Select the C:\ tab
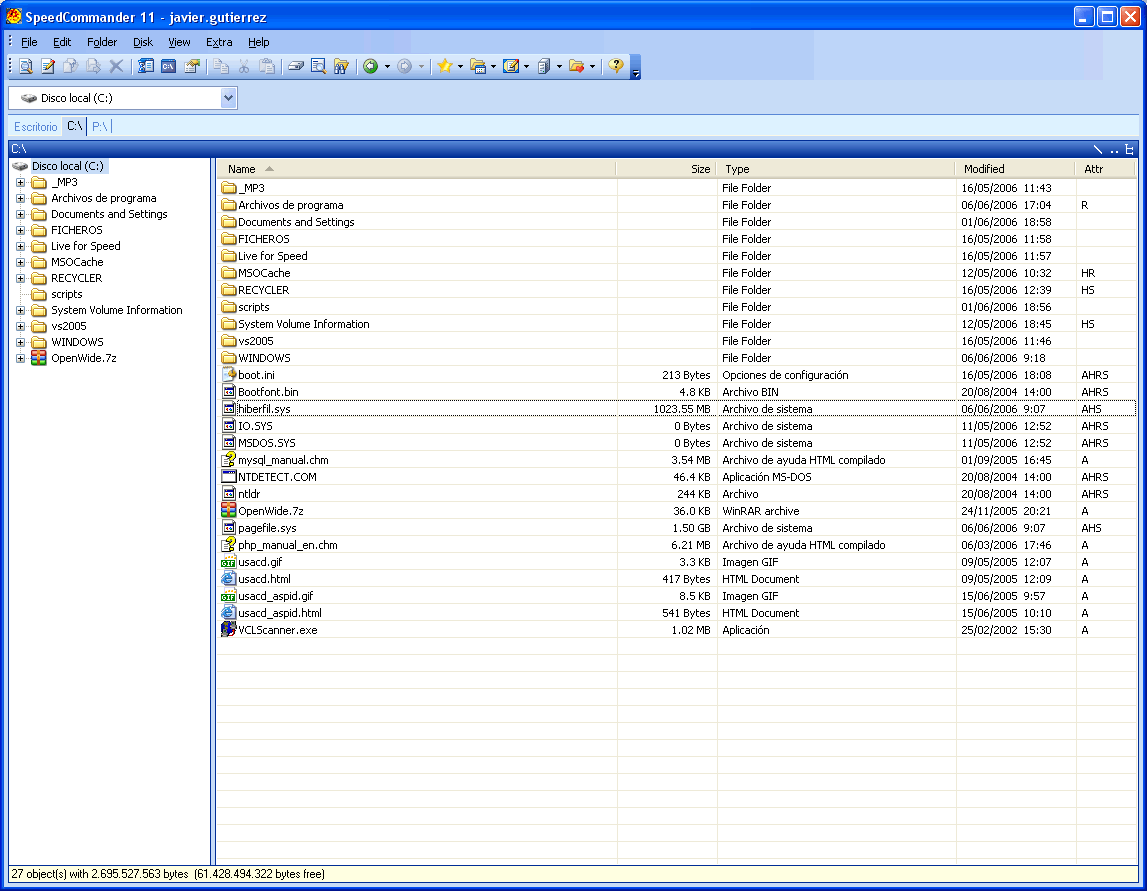 pyautogui.click(x=75, y=126)
